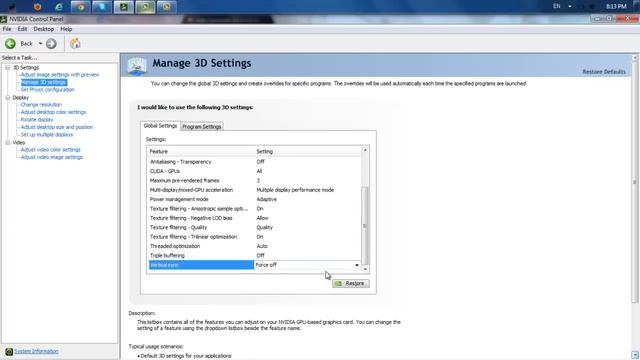640x360 pixels.
Task: Open the File menu
Action: [x=7, y=29]
